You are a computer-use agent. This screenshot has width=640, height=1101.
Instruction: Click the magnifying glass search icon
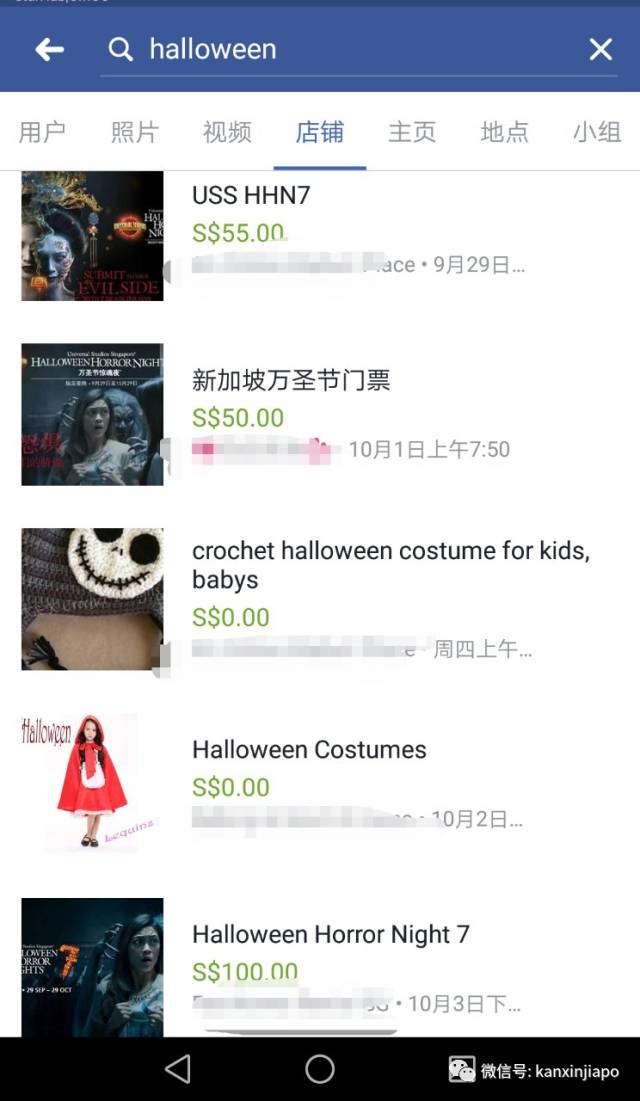pos(121,49)
